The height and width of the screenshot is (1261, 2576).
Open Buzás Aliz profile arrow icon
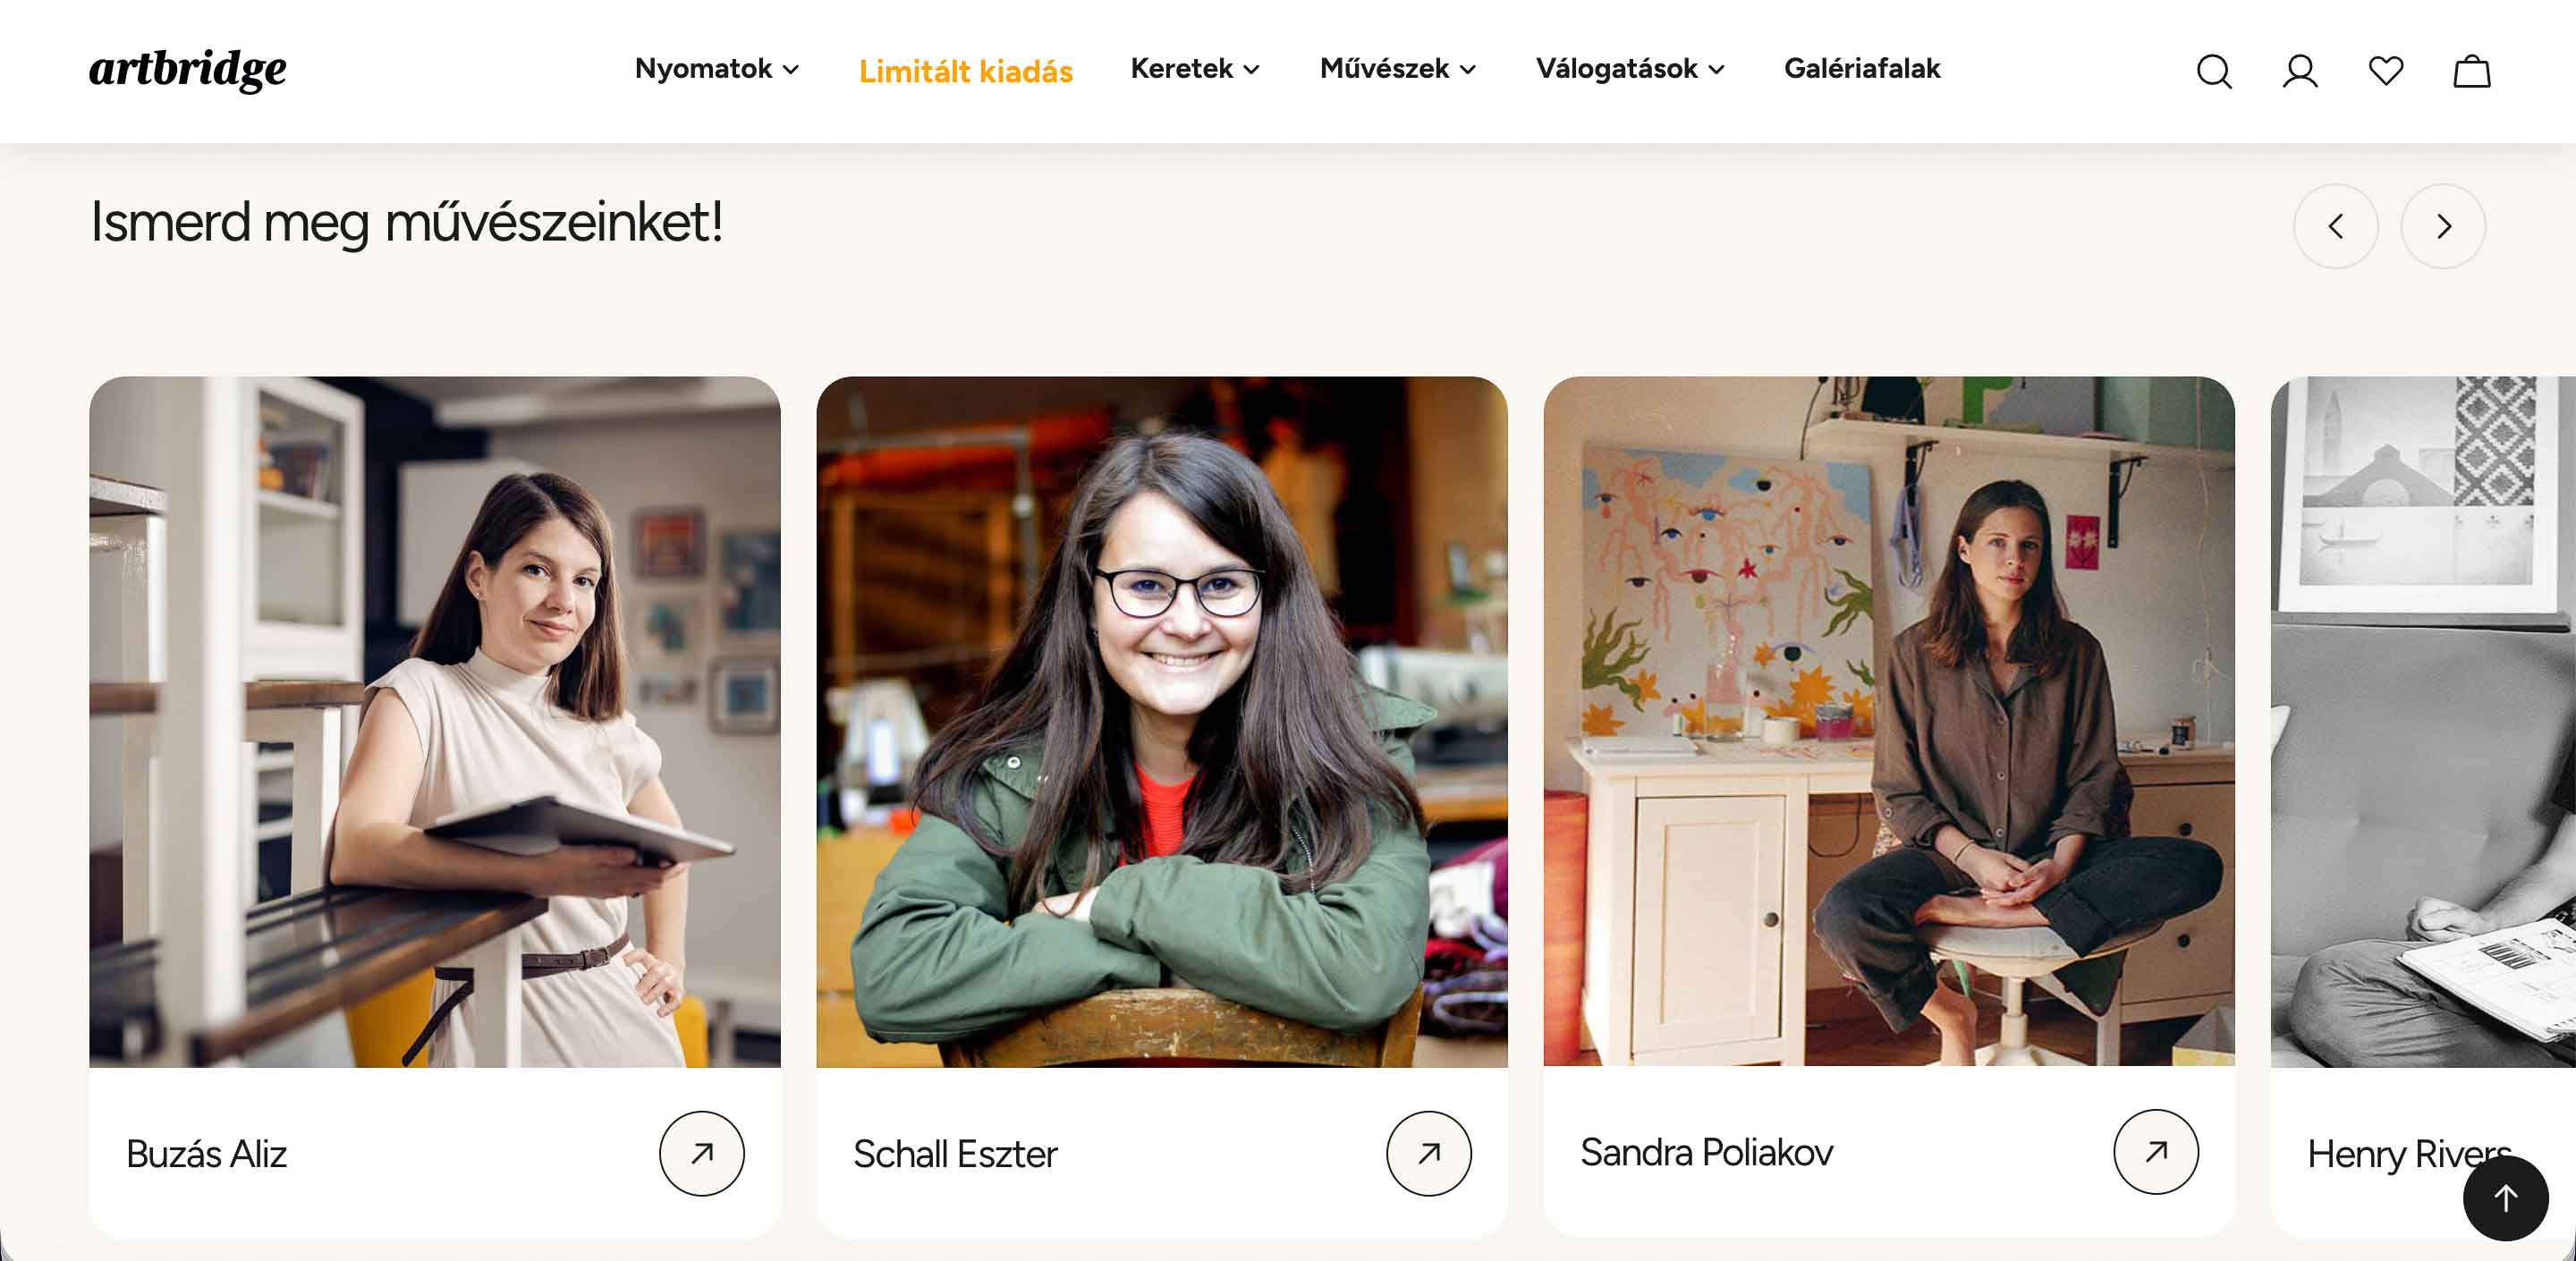[702, 1153]
